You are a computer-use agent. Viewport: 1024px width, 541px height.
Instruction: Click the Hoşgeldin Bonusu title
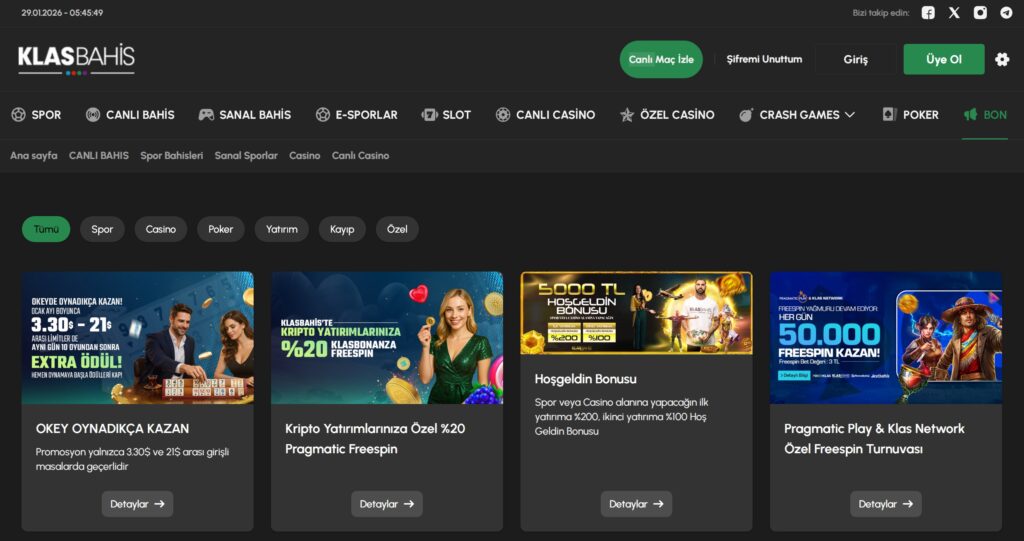pyautogui.click(x=585, y=379)
